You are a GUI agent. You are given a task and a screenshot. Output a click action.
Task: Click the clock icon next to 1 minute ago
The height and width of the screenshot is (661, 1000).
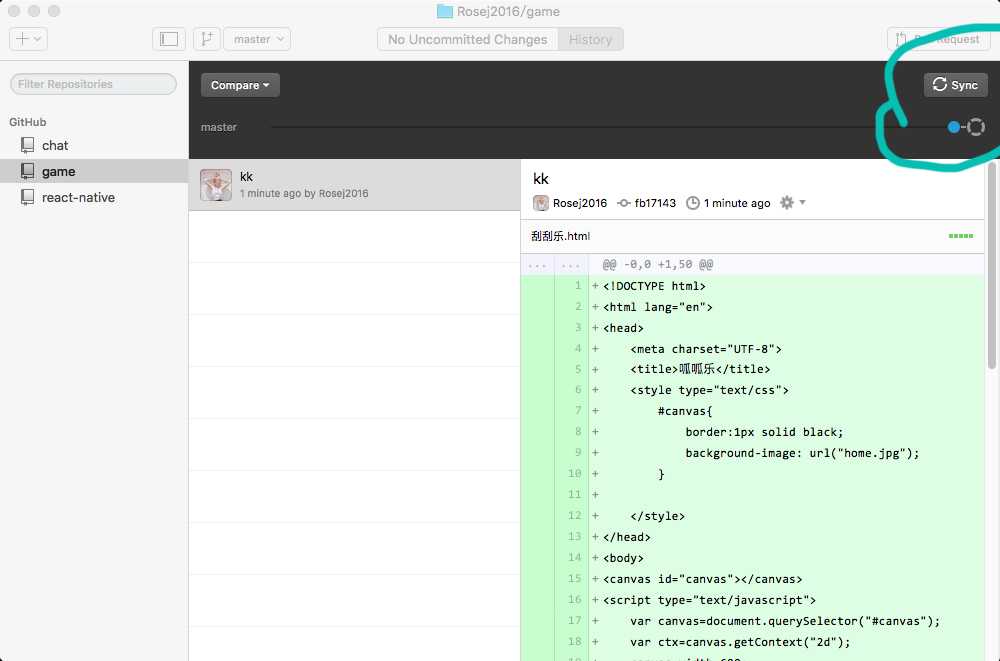point(693,203)
